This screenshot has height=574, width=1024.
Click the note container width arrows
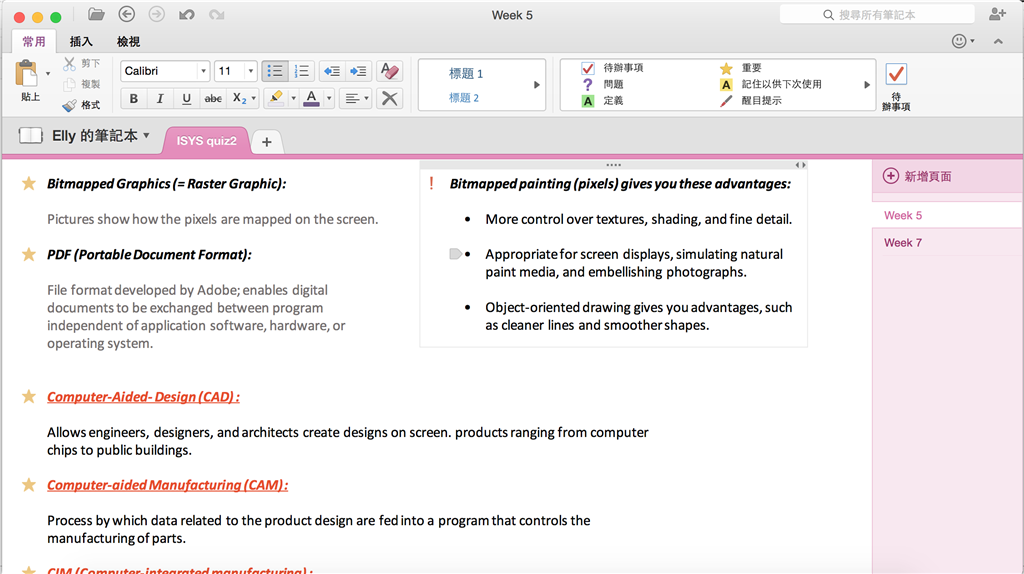800,165
